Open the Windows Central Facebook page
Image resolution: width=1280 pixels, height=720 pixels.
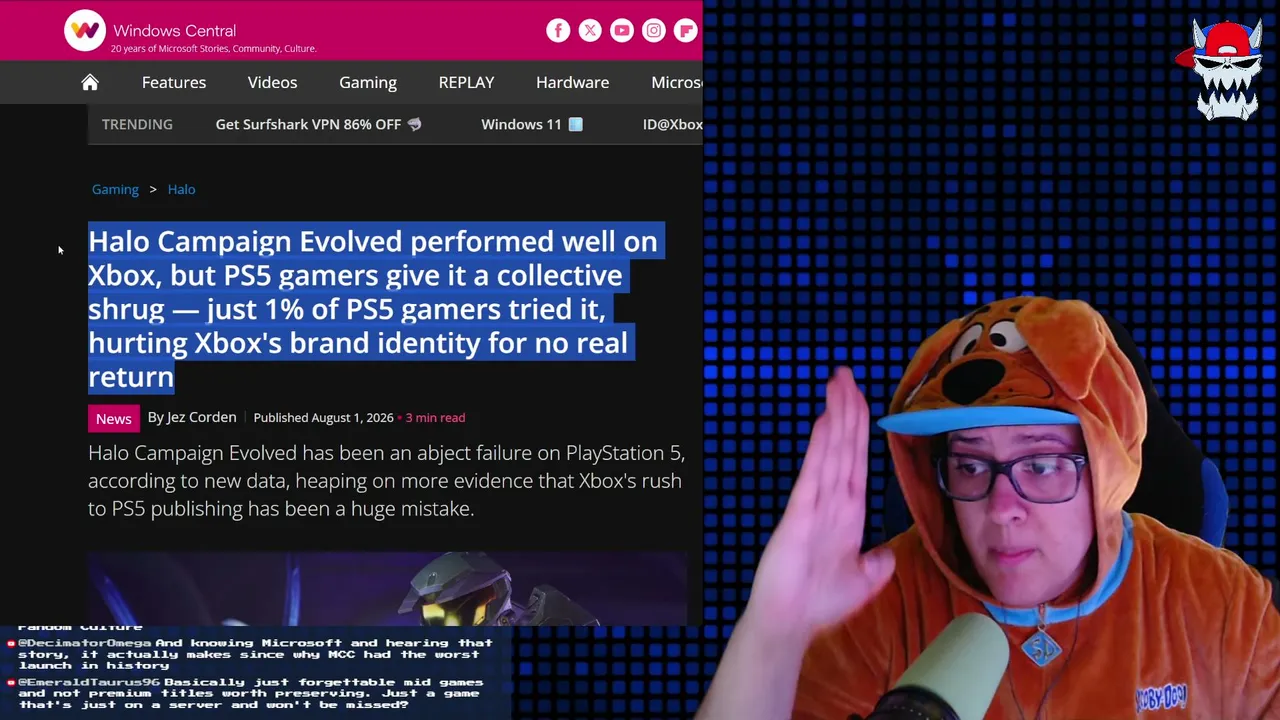558,30
